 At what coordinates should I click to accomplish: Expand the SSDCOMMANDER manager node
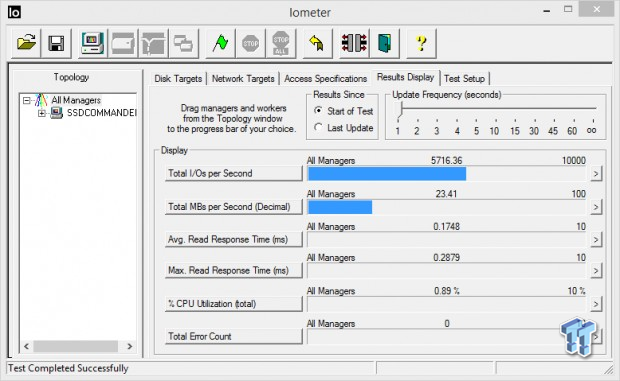pyautogui.click(x=41, y=113)
